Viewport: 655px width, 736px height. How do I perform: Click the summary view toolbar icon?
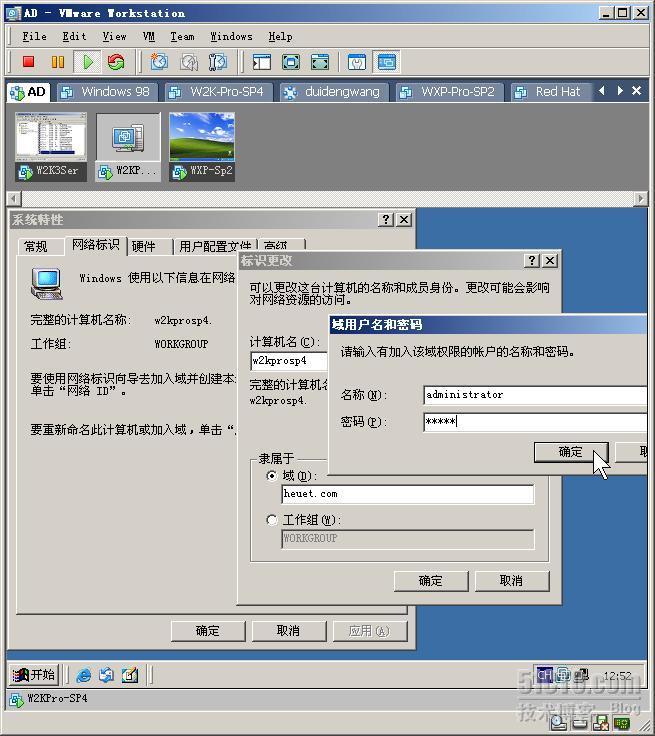(357, 62)
